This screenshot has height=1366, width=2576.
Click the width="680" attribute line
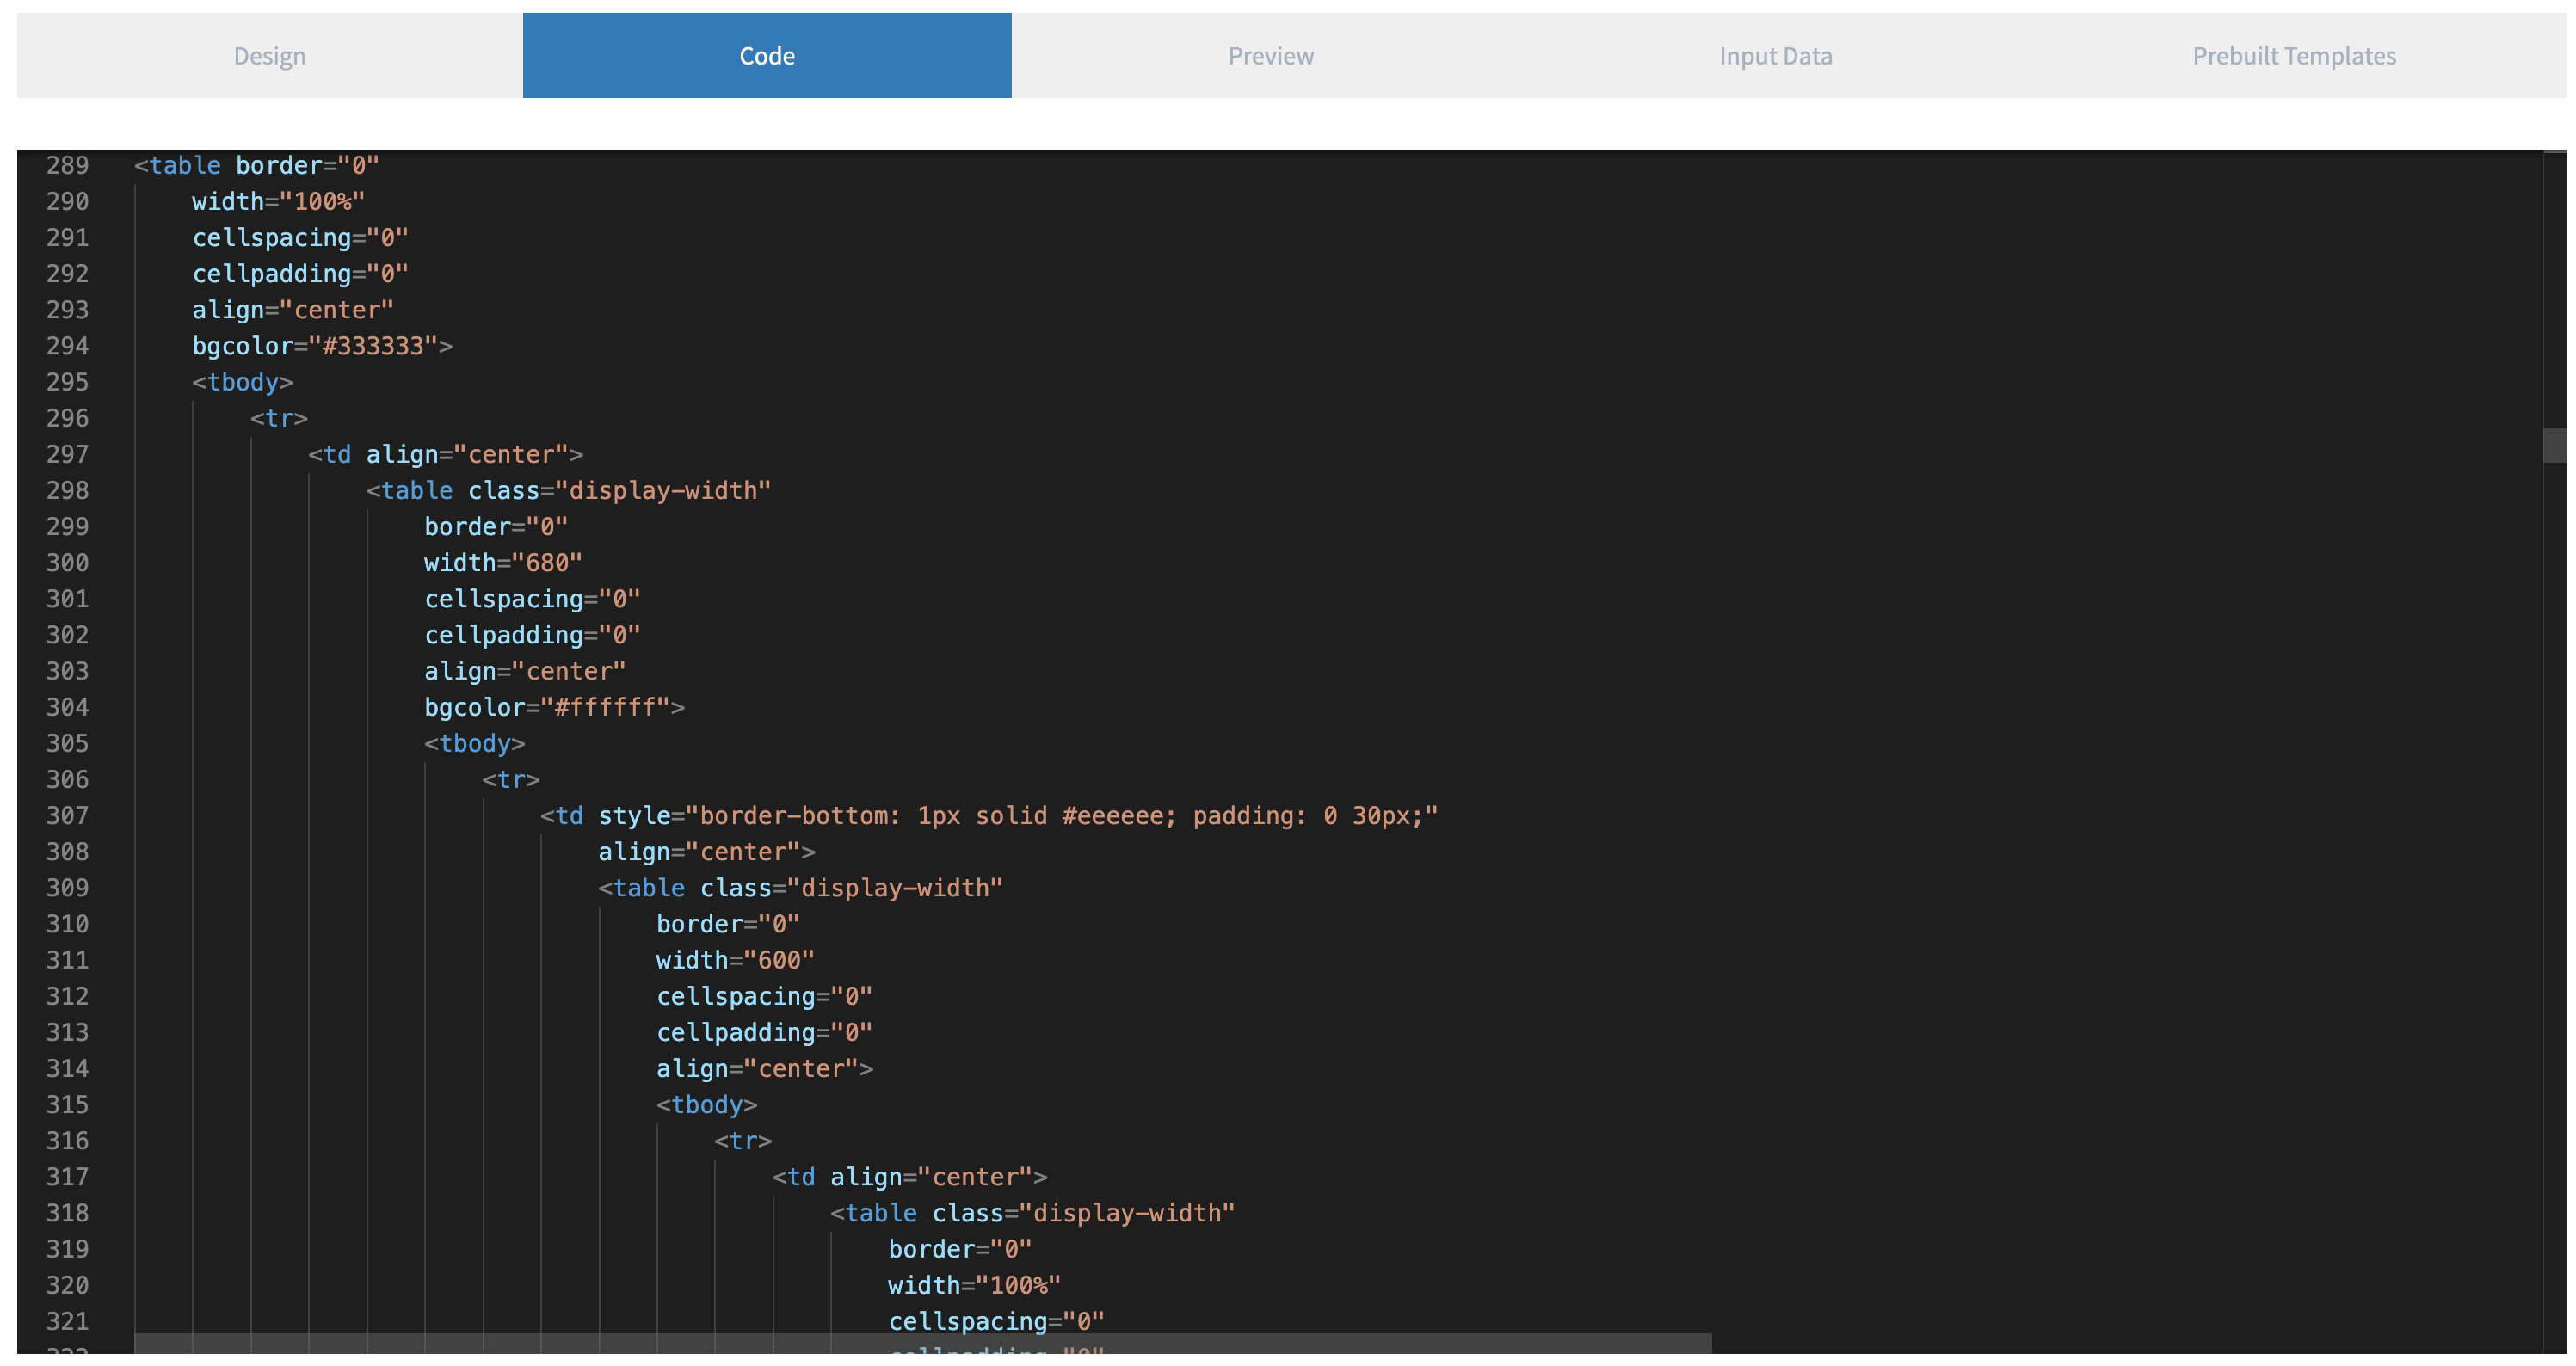[503, 563]
